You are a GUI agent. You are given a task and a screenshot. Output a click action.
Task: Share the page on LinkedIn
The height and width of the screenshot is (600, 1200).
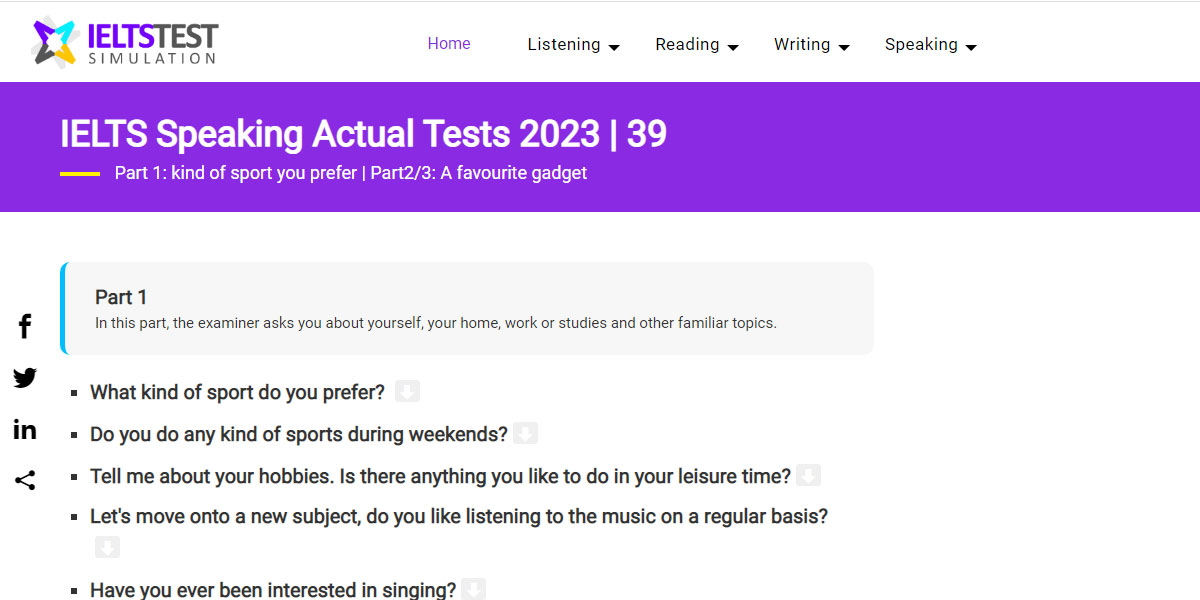pyautogui.click(x=24, y=428)
